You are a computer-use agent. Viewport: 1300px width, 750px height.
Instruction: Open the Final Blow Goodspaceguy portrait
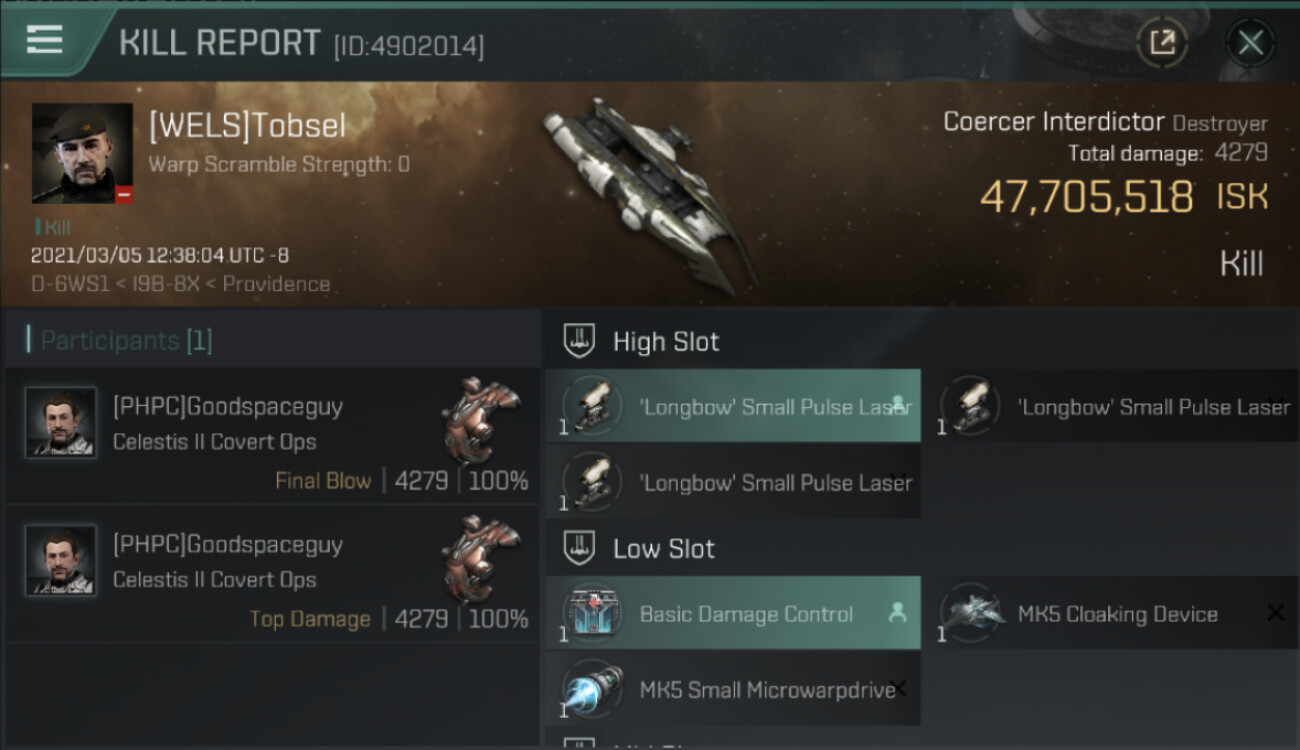61,423
